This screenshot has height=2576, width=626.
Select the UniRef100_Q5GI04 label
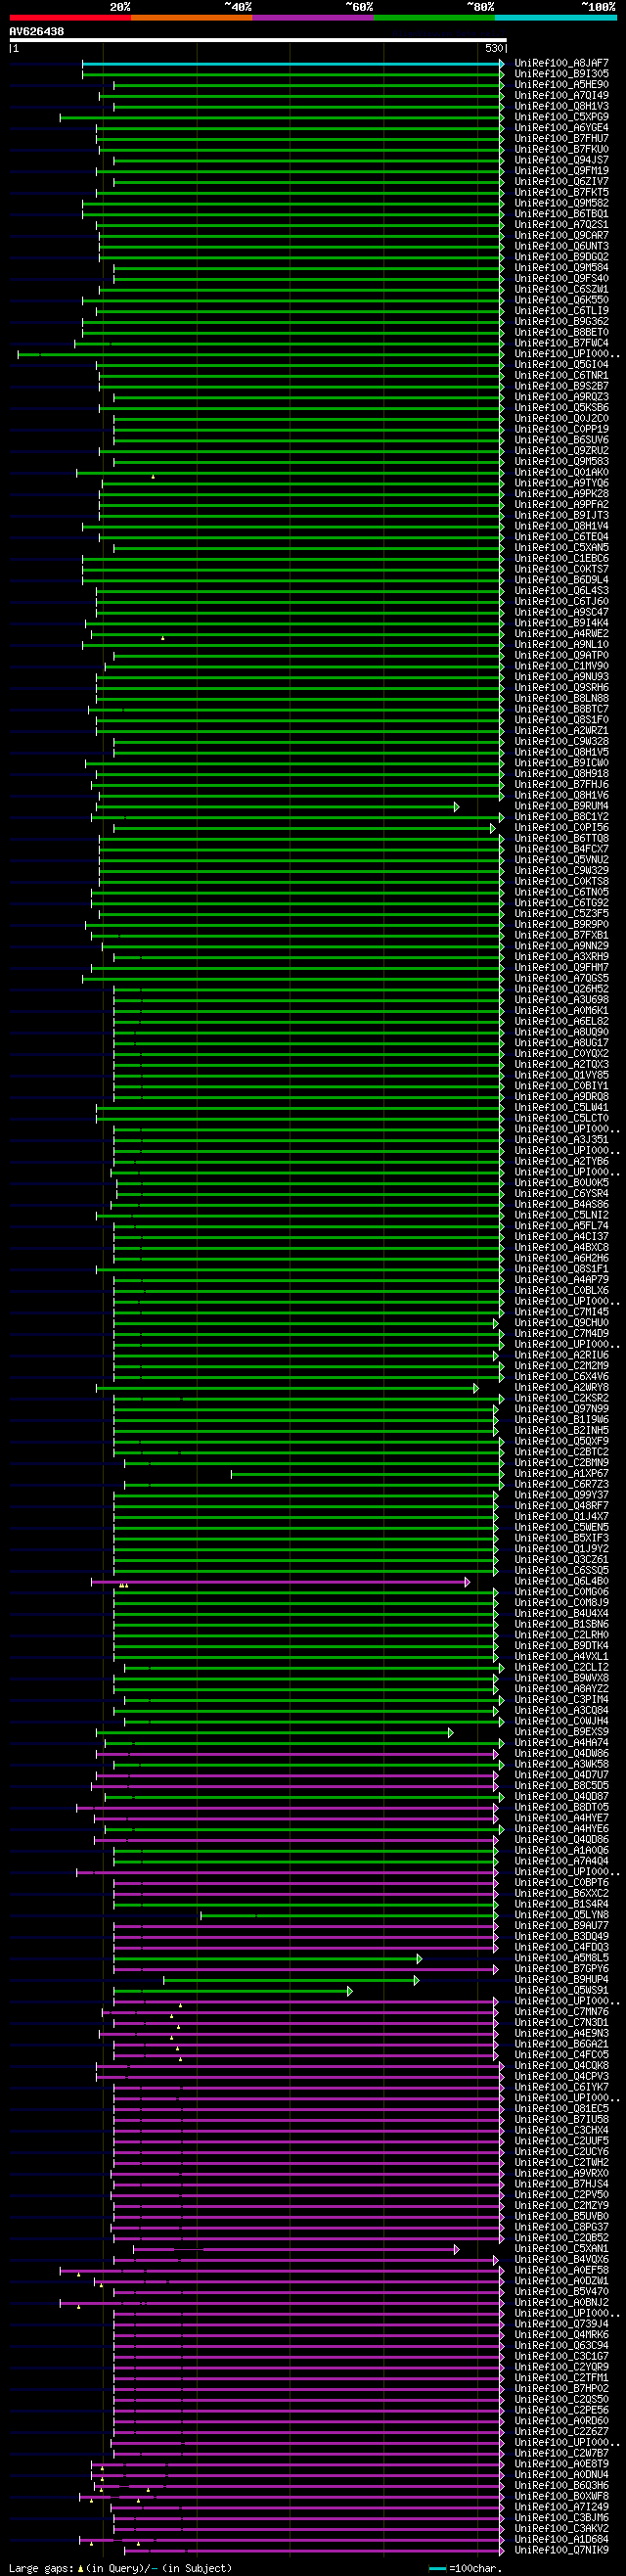[562, 365]
